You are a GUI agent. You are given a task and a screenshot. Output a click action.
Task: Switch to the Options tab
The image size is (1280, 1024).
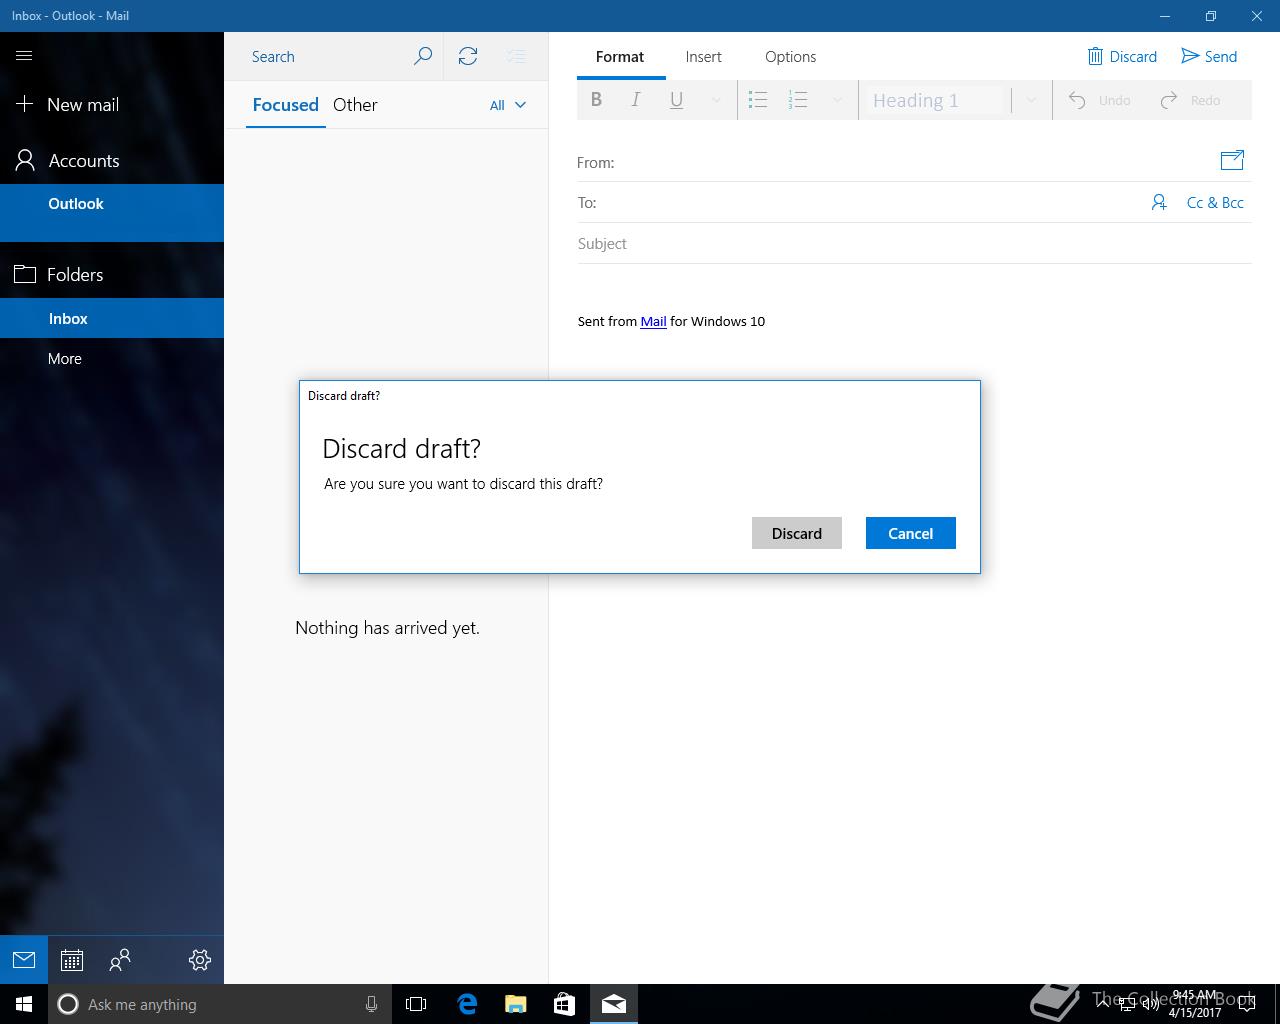pos(790,56)
